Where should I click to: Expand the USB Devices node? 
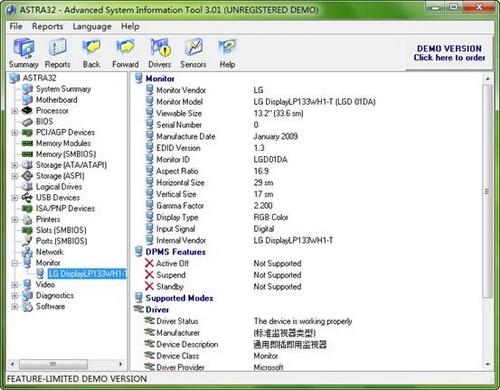coord(15,198)
